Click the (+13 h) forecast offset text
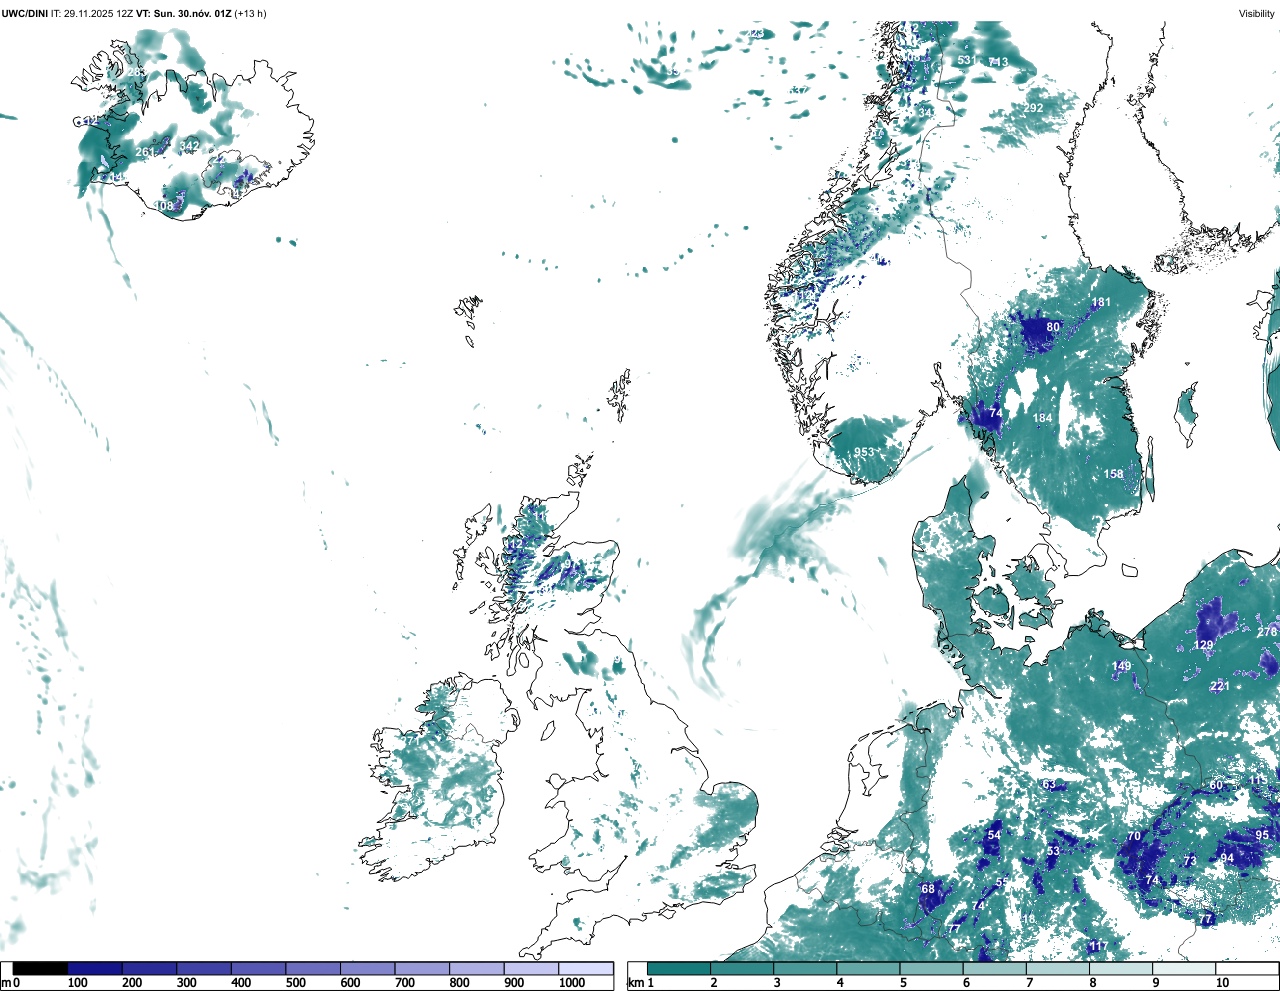 point(250,13)
